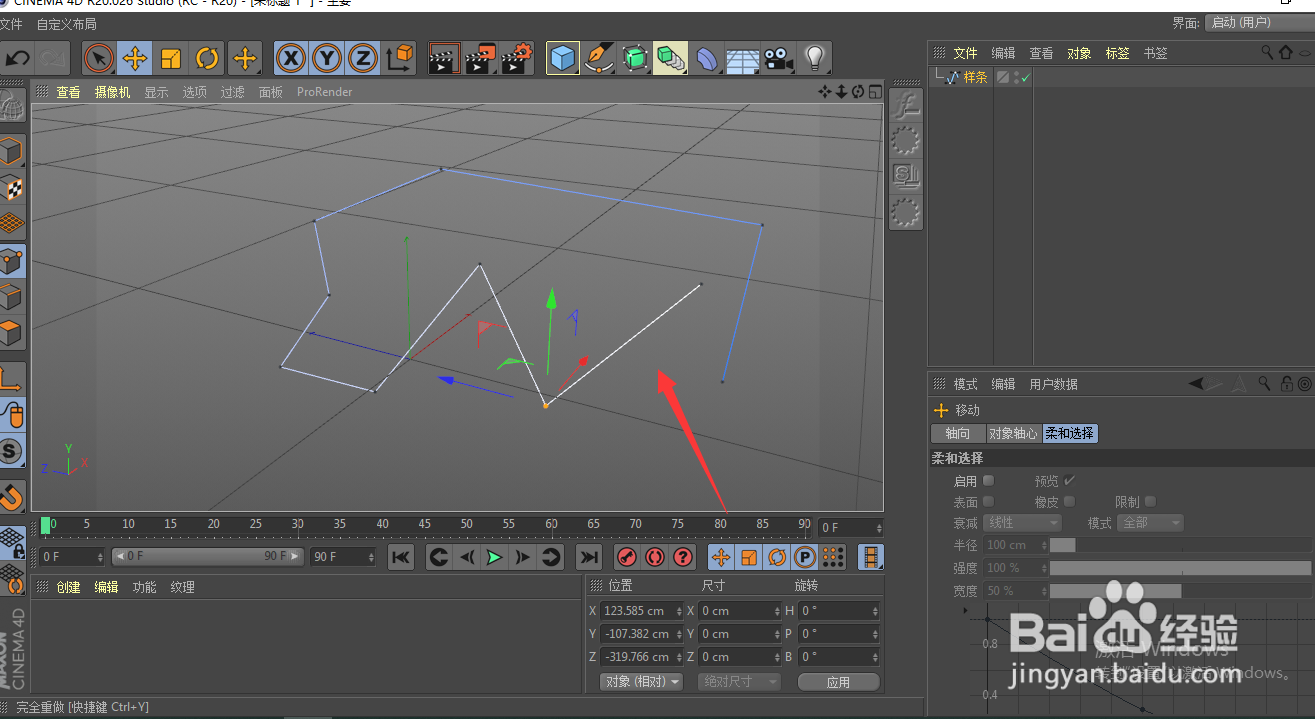This screenshot has height=719, width=1315.
Task: Open the 显示 viewport menu
Action: tap(156, 92)
